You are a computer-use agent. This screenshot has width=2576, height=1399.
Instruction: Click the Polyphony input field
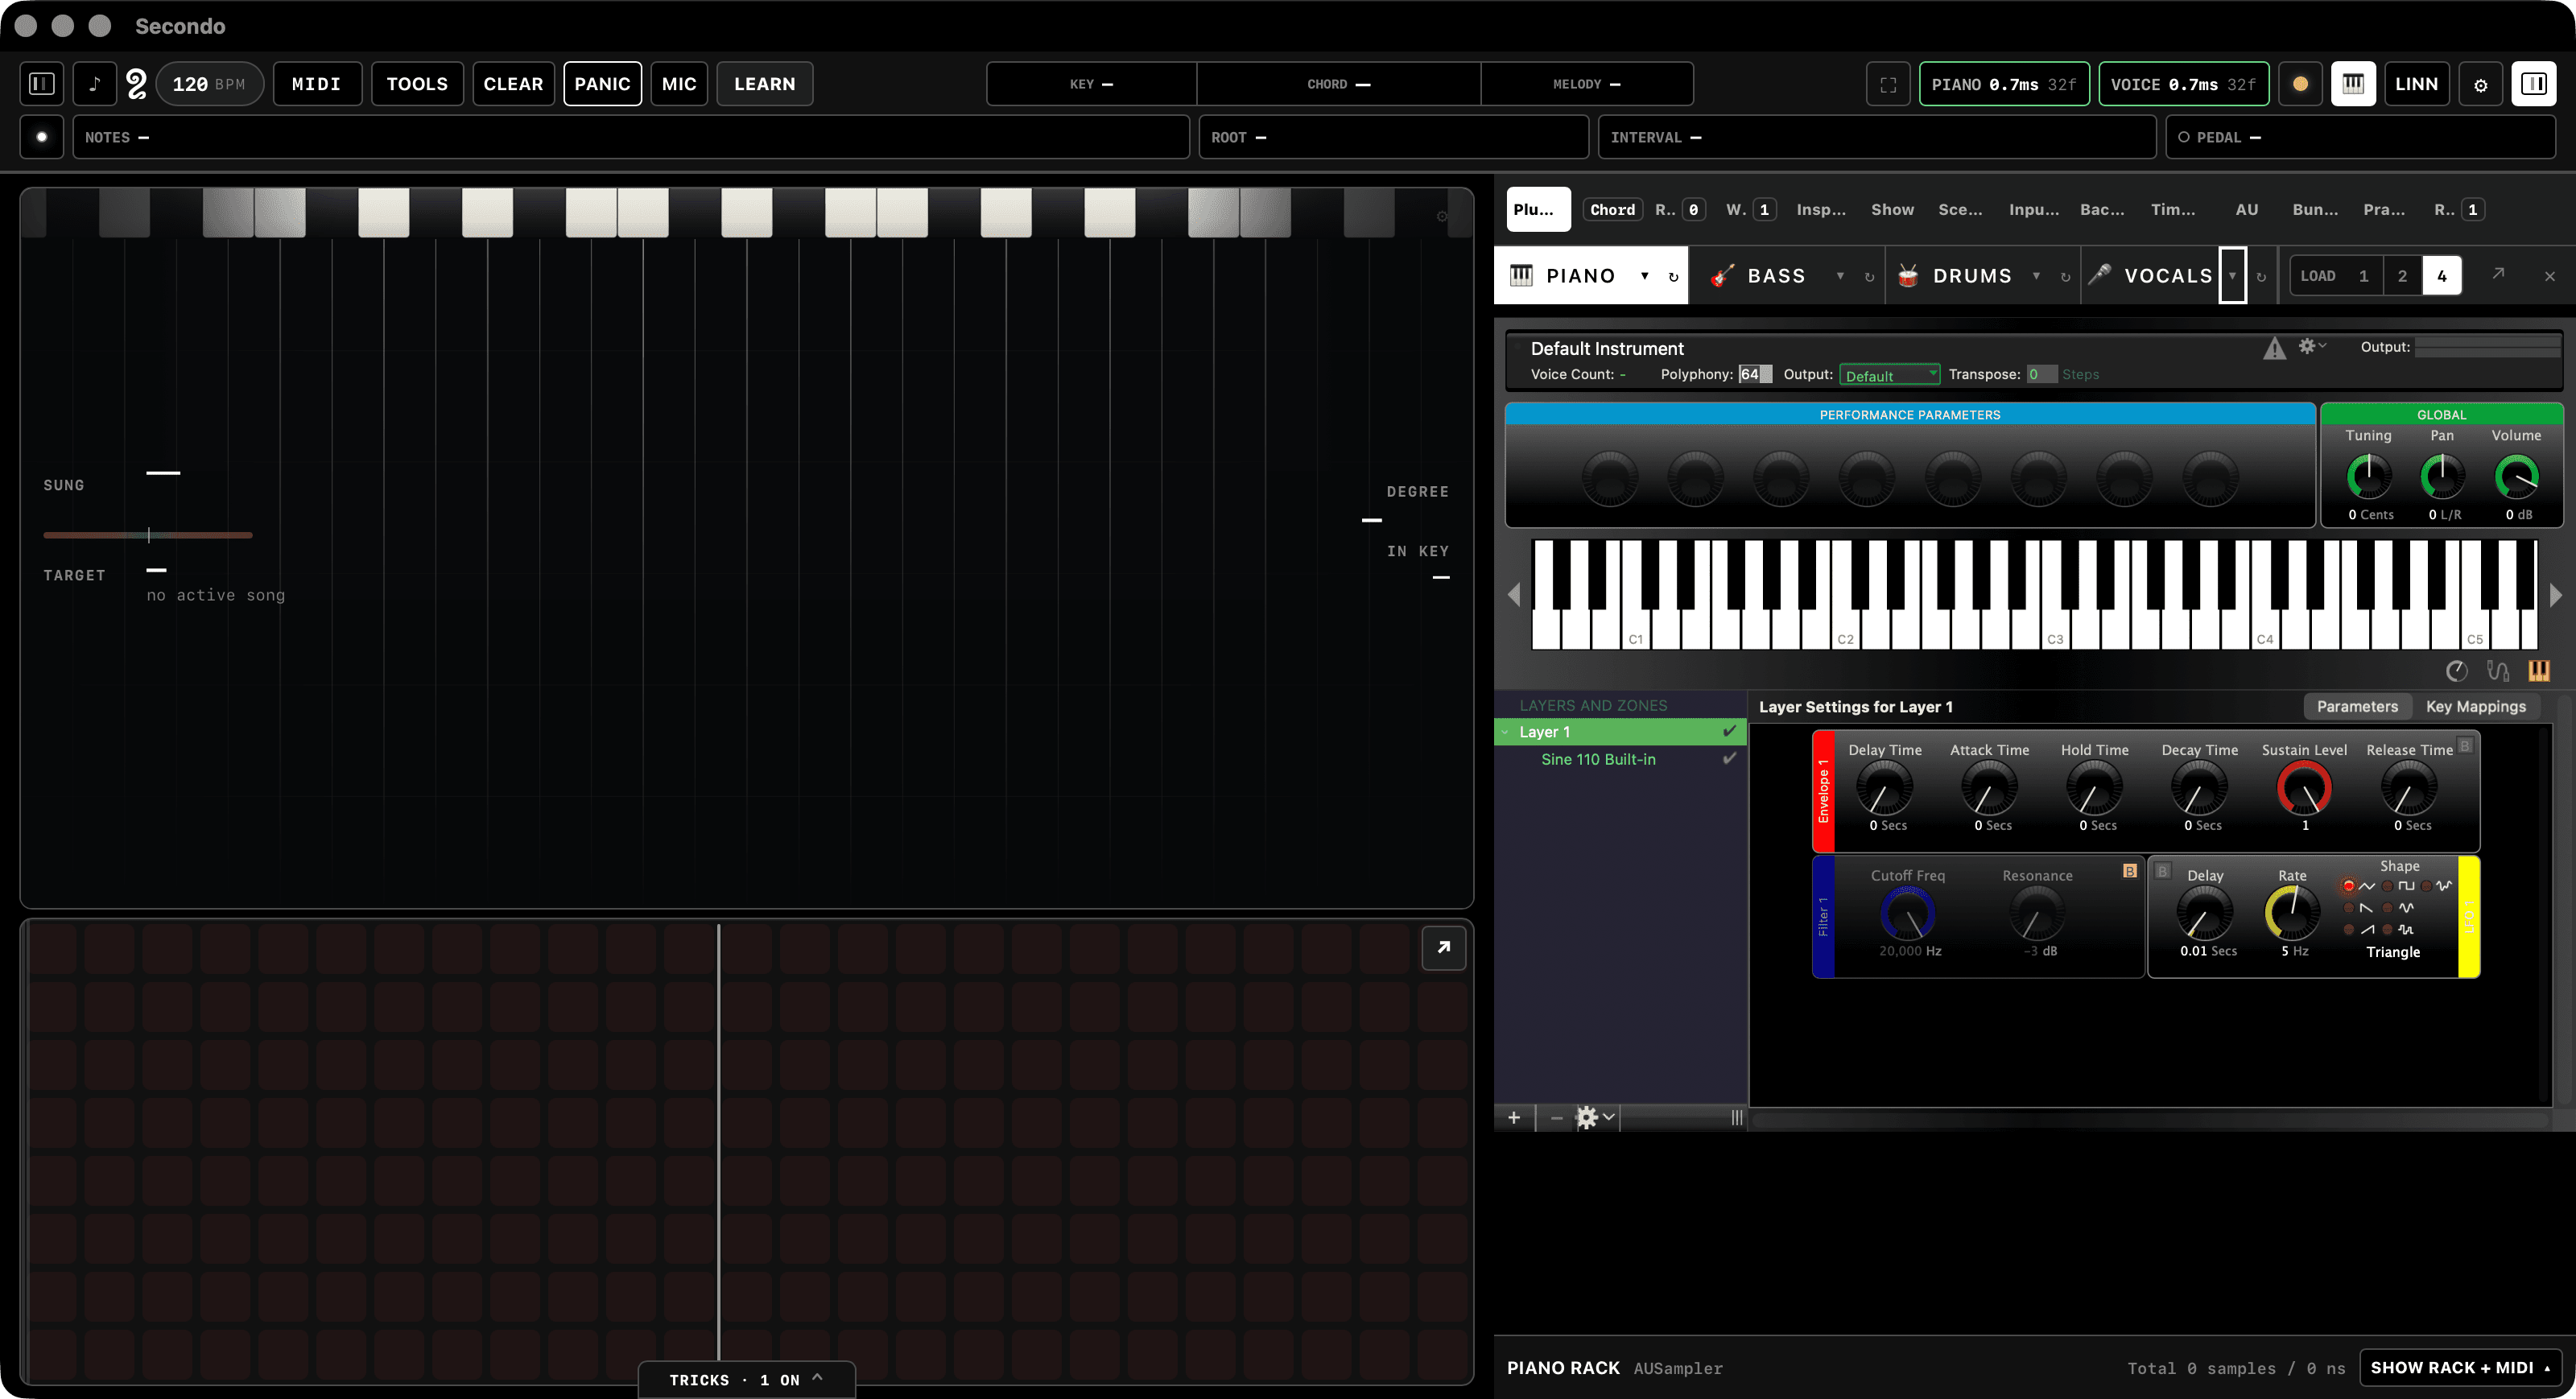click(1755, 374)
